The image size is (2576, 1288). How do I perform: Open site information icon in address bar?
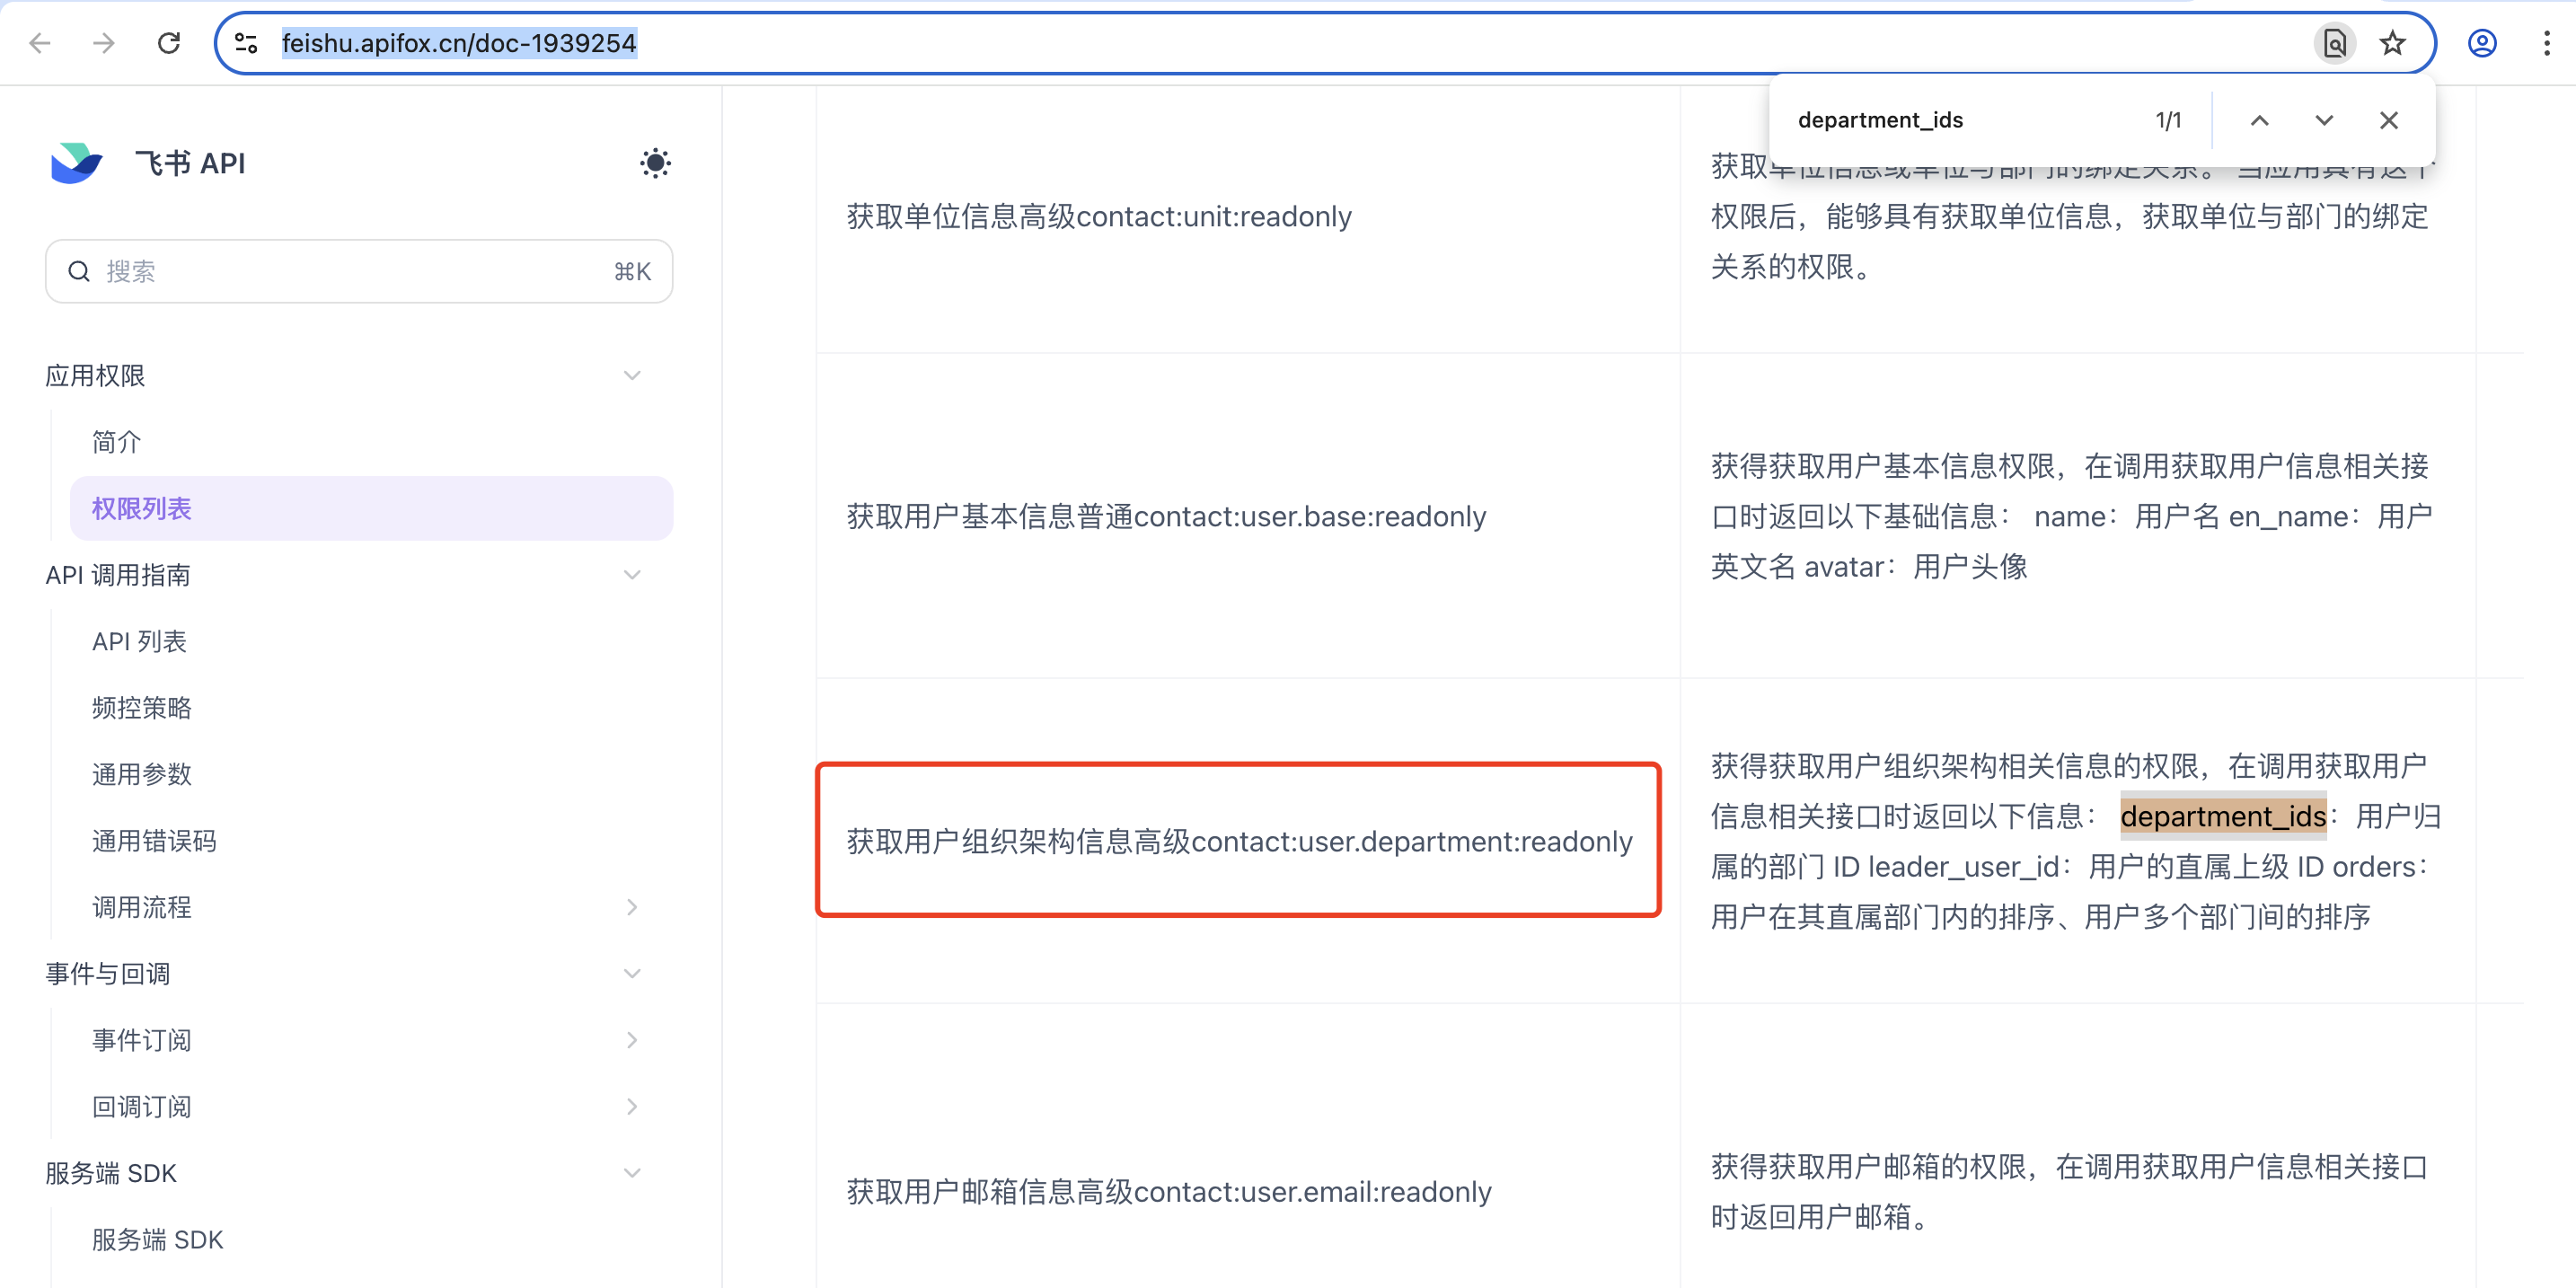tap(246, 43)
